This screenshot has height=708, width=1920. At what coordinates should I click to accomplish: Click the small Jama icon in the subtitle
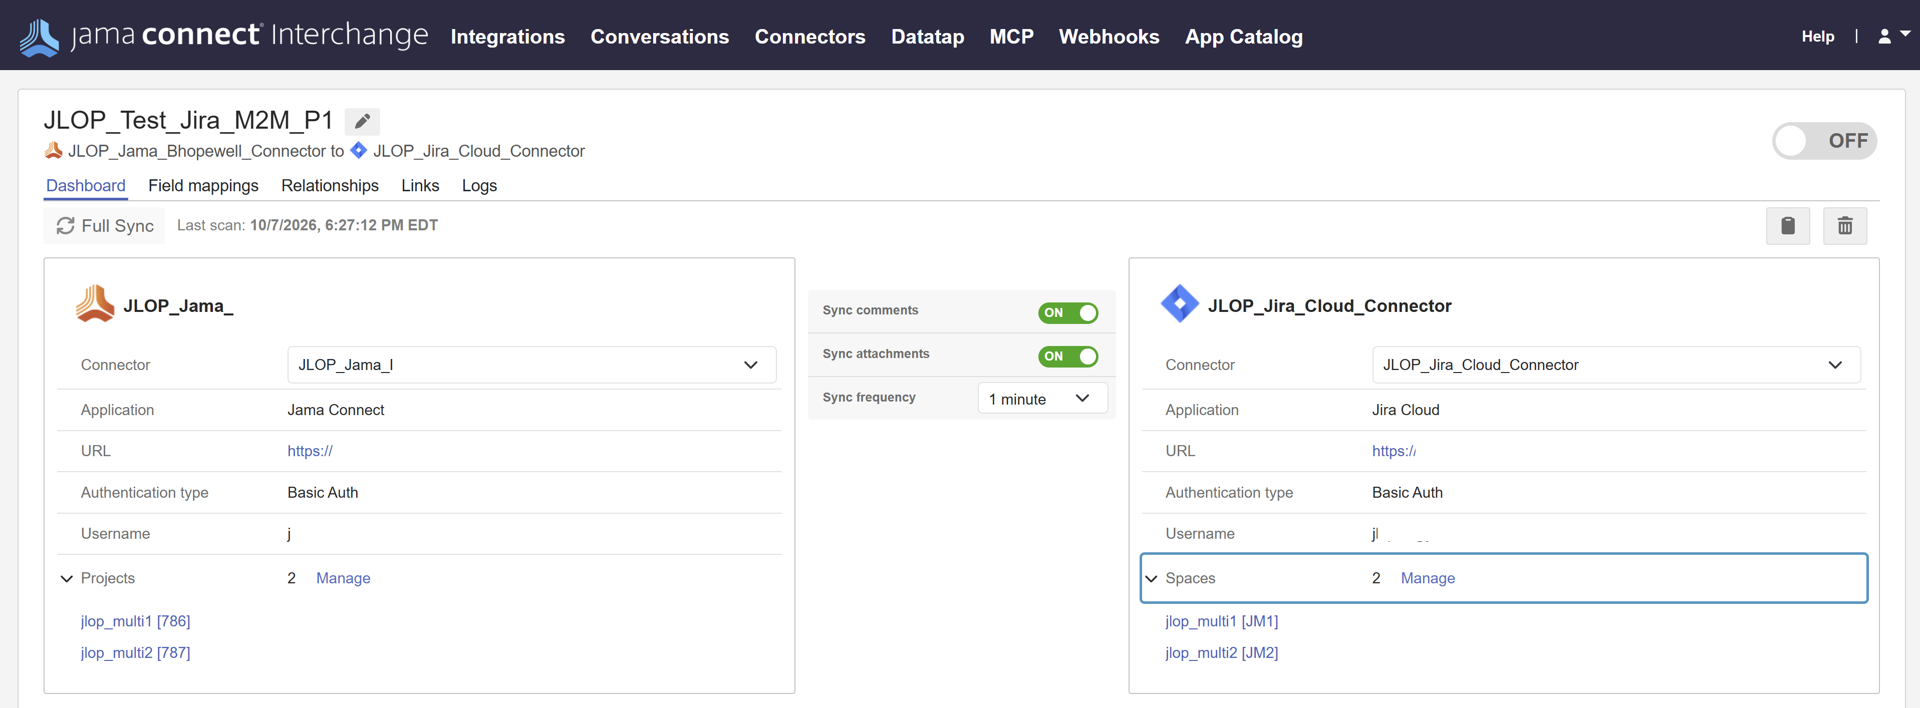[53, 151]
